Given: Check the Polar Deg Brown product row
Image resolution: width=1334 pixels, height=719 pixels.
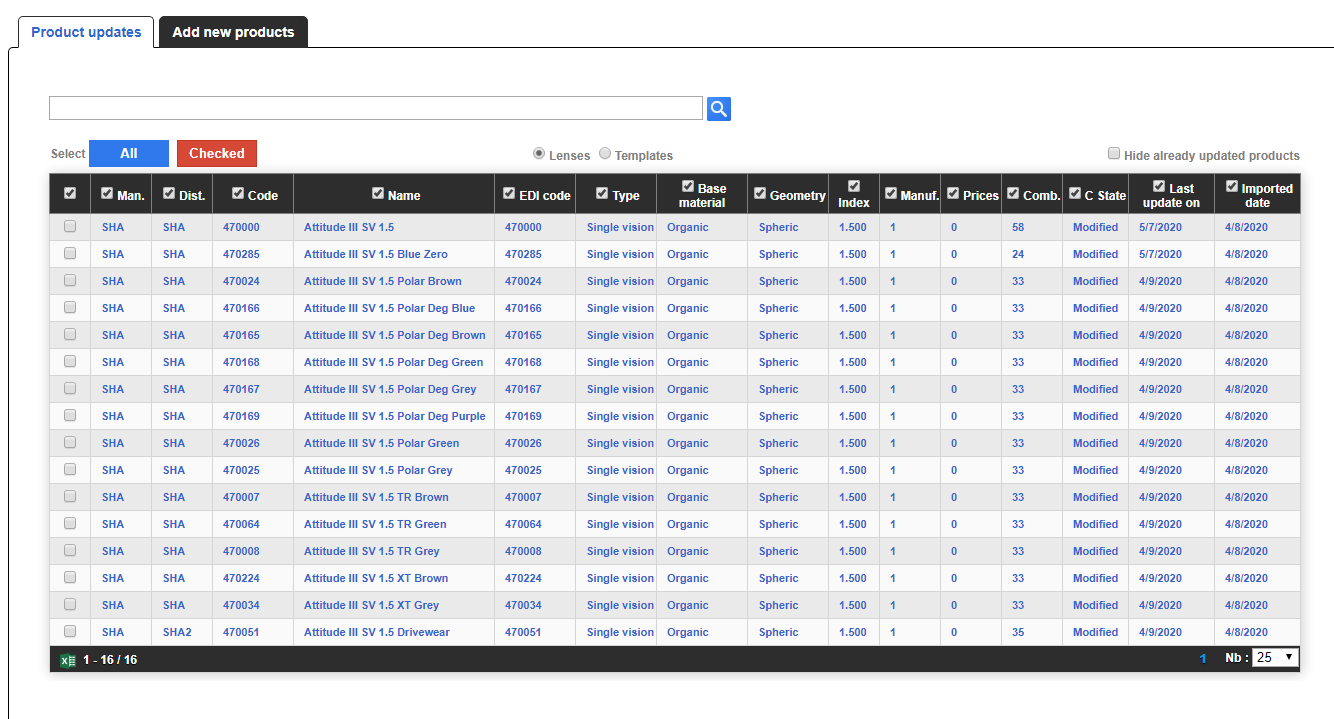Looking at the screenshot, I should click(70, 335).
